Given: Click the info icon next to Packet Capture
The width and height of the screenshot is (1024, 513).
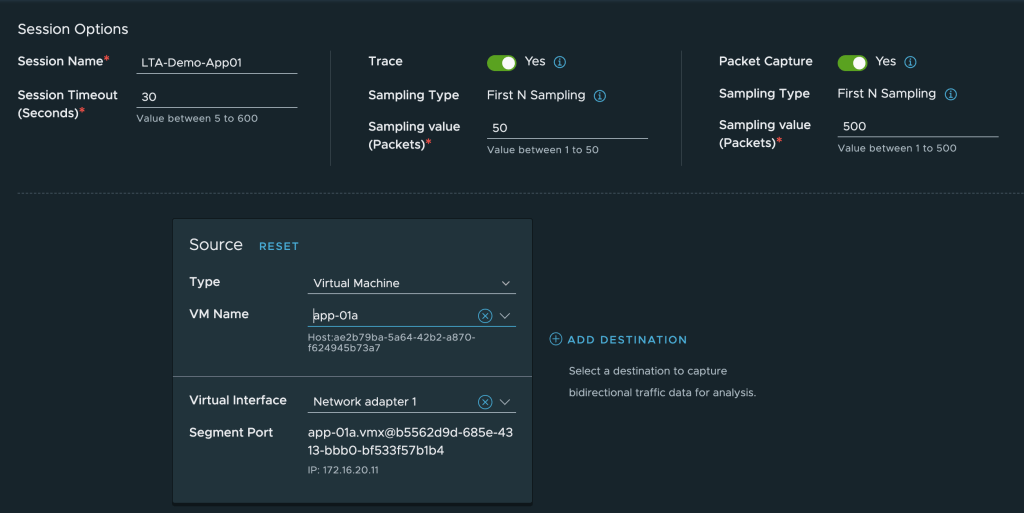Looking at the screenshot, I should (x=910, y=62).
